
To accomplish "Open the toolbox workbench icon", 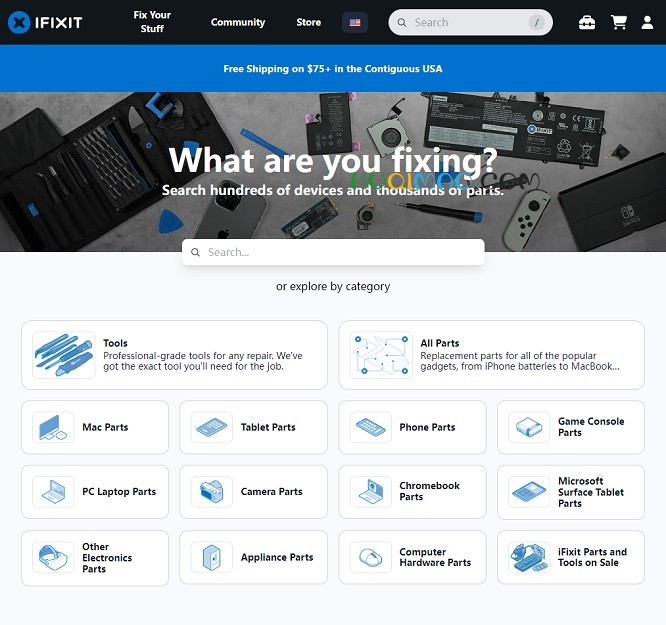I will click(587, 22).
